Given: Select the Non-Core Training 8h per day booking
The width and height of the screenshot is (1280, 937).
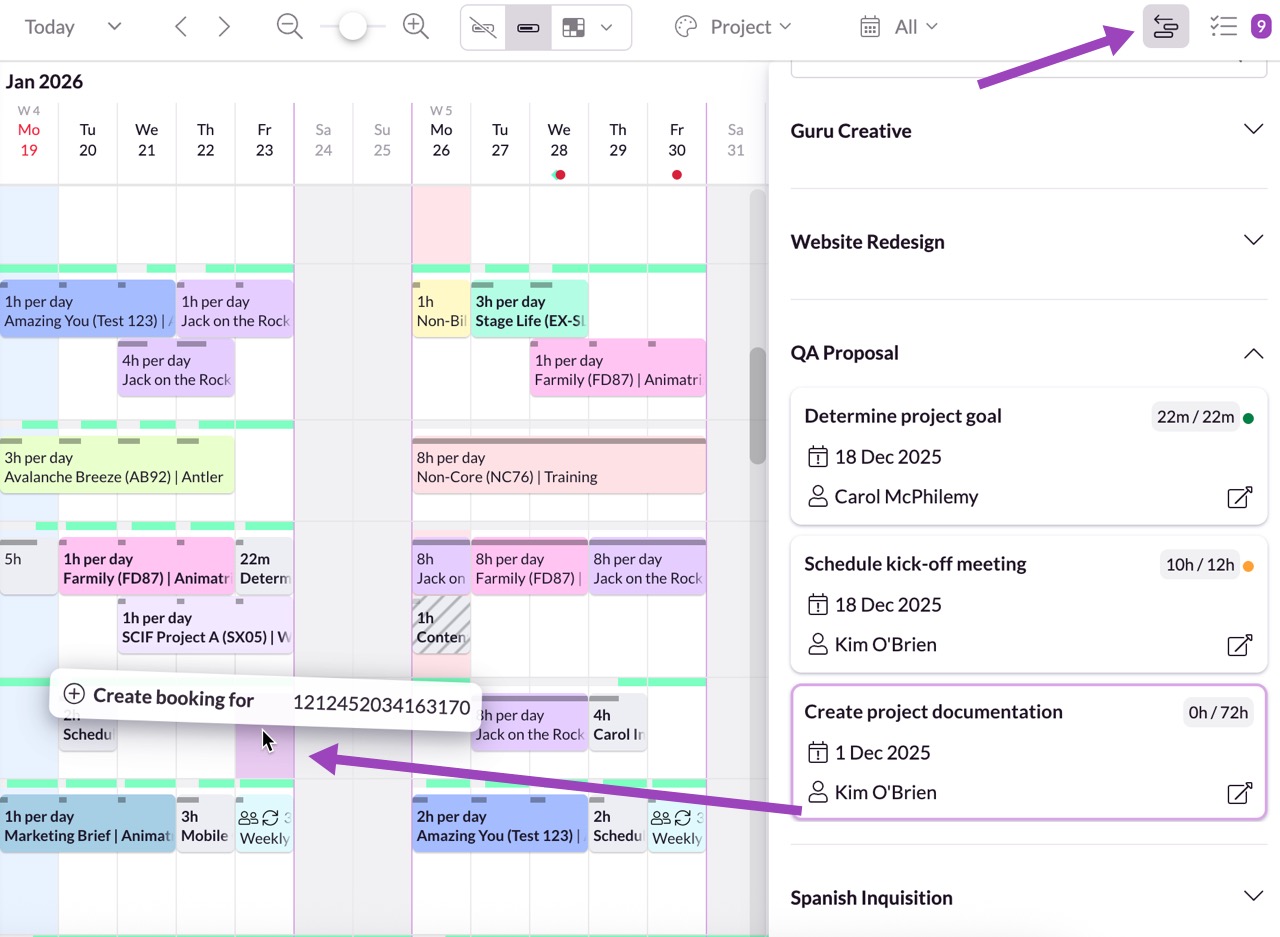Looking at the screenshot, I should coord(559,468).
